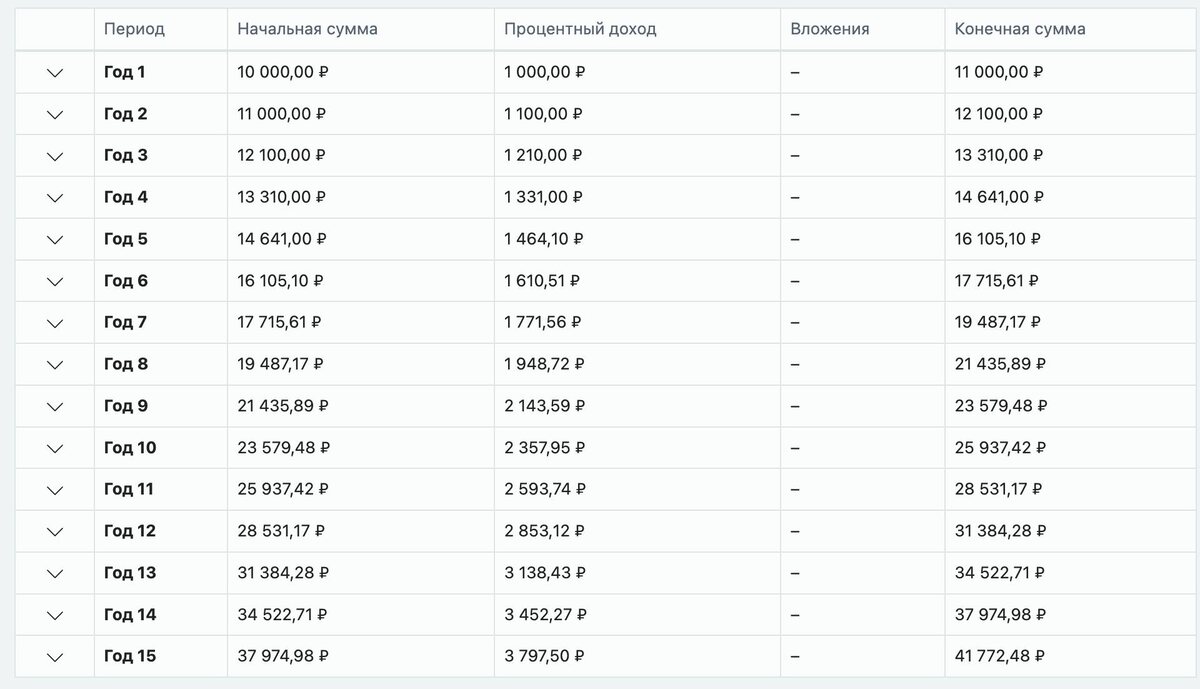The height and width of the screenshot is (689, 1200).
Task: Expand the final Год 15 row
Action: [55, 657]
